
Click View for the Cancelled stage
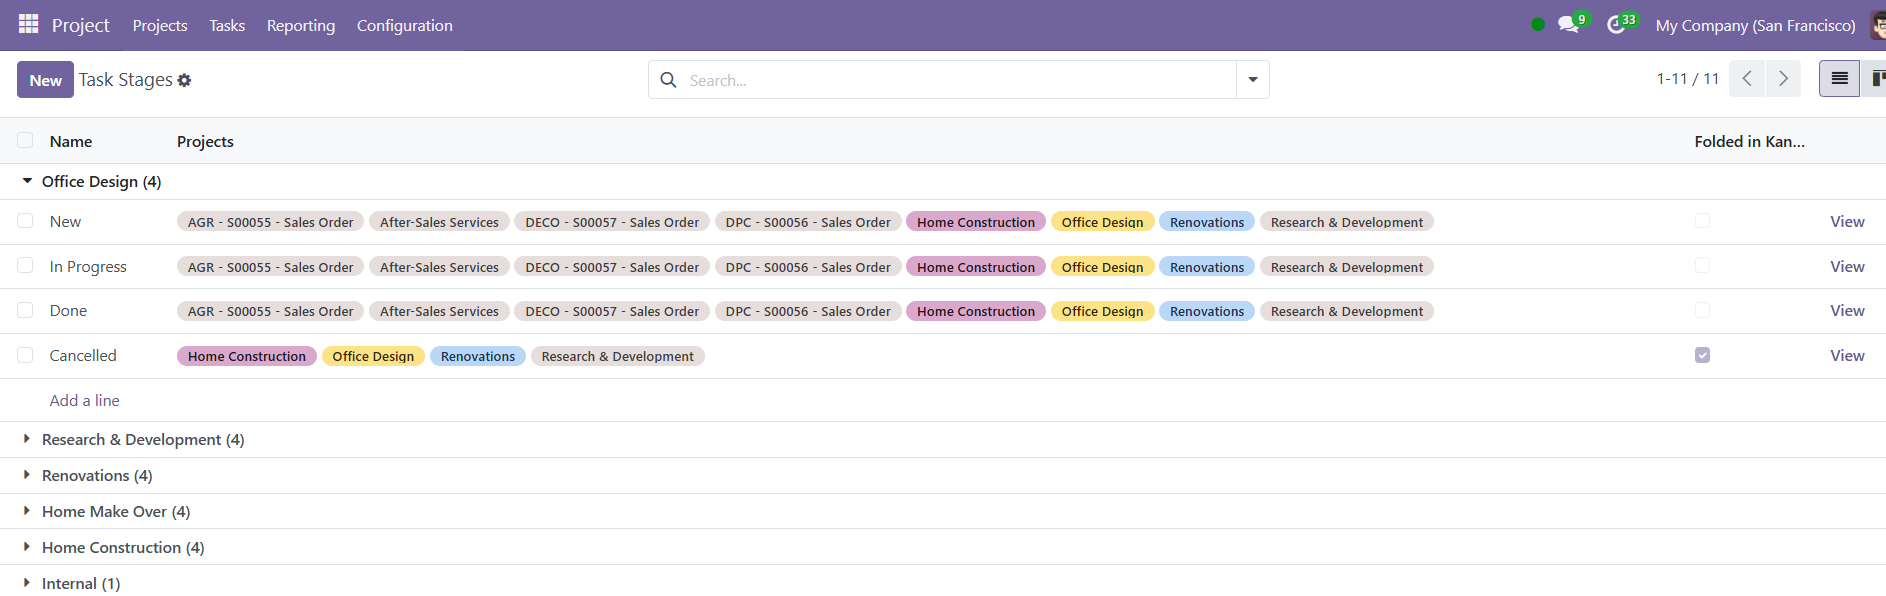[x=1847, y=355]
